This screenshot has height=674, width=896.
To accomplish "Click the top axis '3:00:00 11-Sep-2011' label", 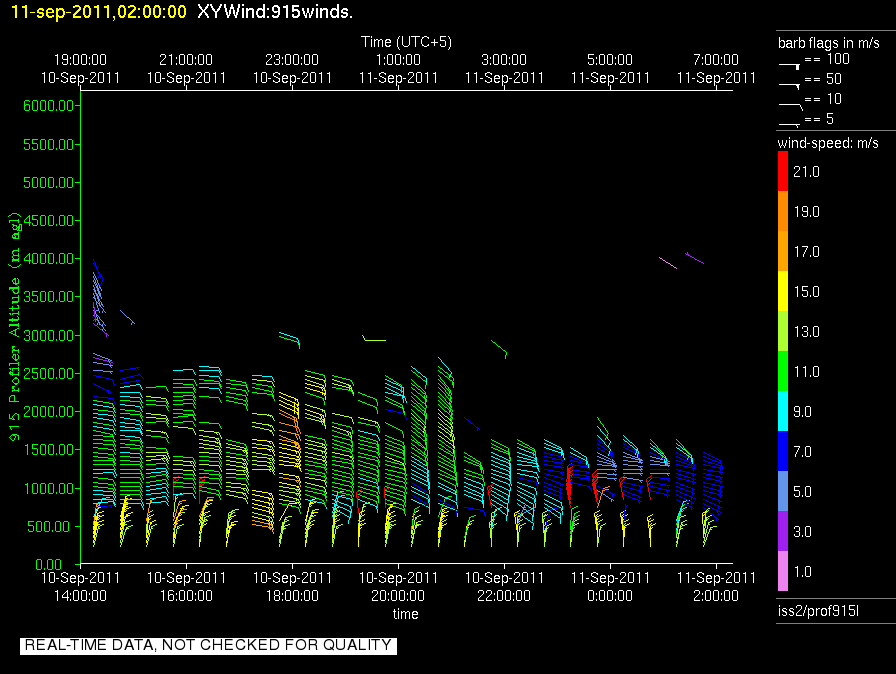I will coord(504,69).
